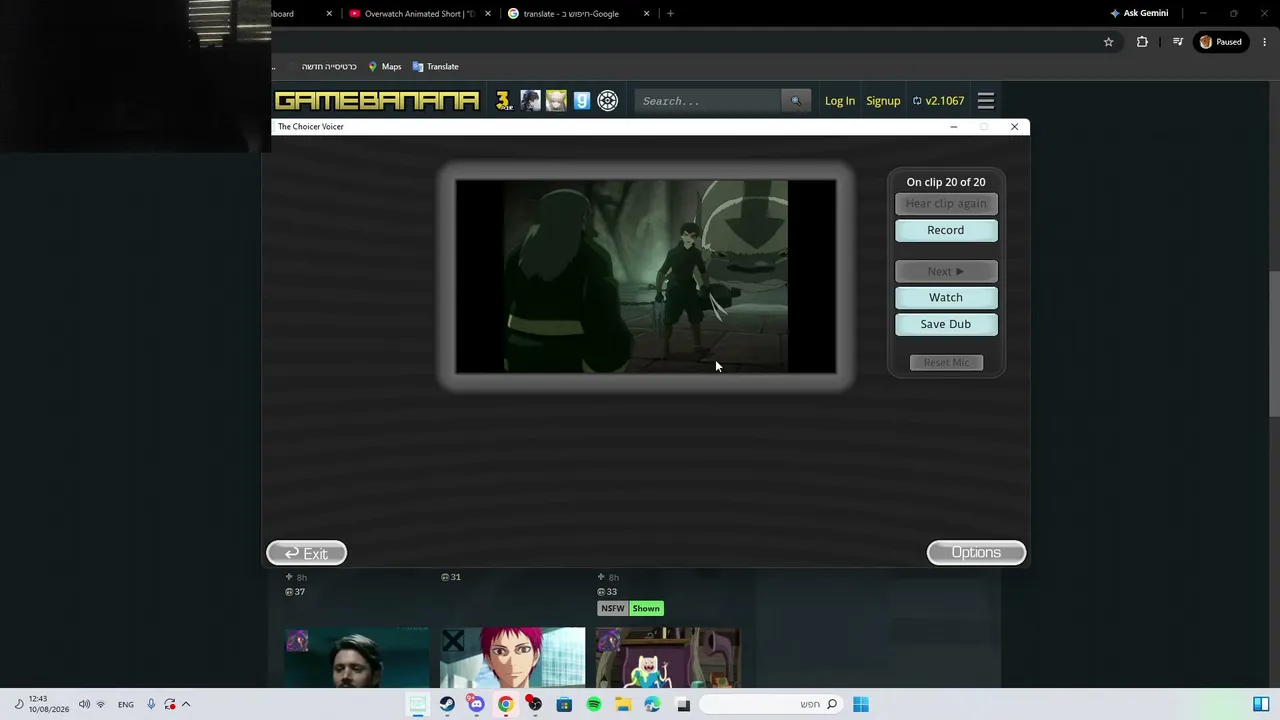Open a new browser tab
Image resolution: width=1280 pixels, height=720 pixels.
click(x=670, y=14)
